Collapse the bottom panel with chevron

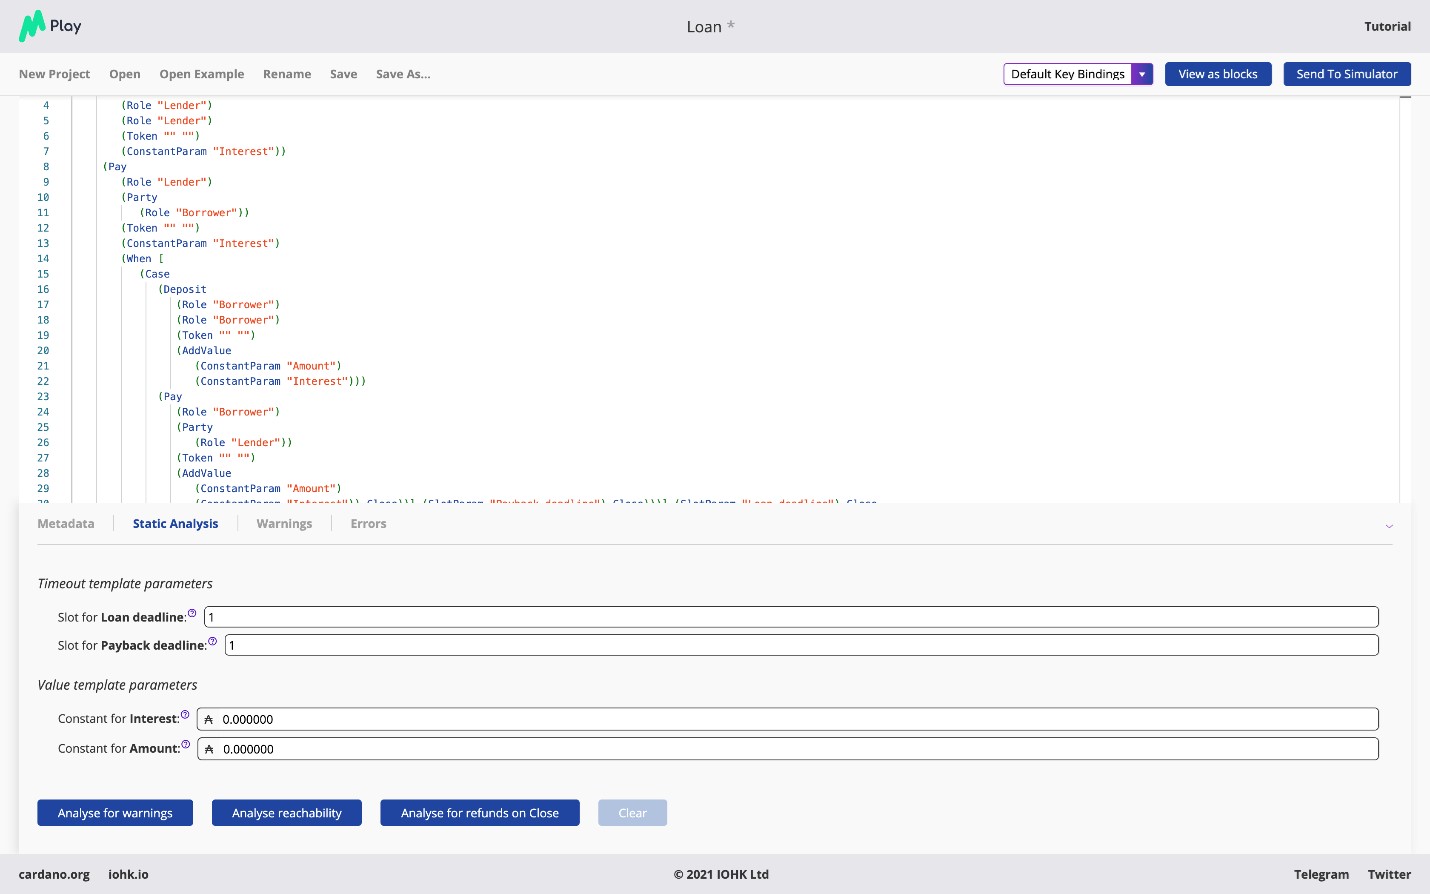click(x=1389, y=526)
